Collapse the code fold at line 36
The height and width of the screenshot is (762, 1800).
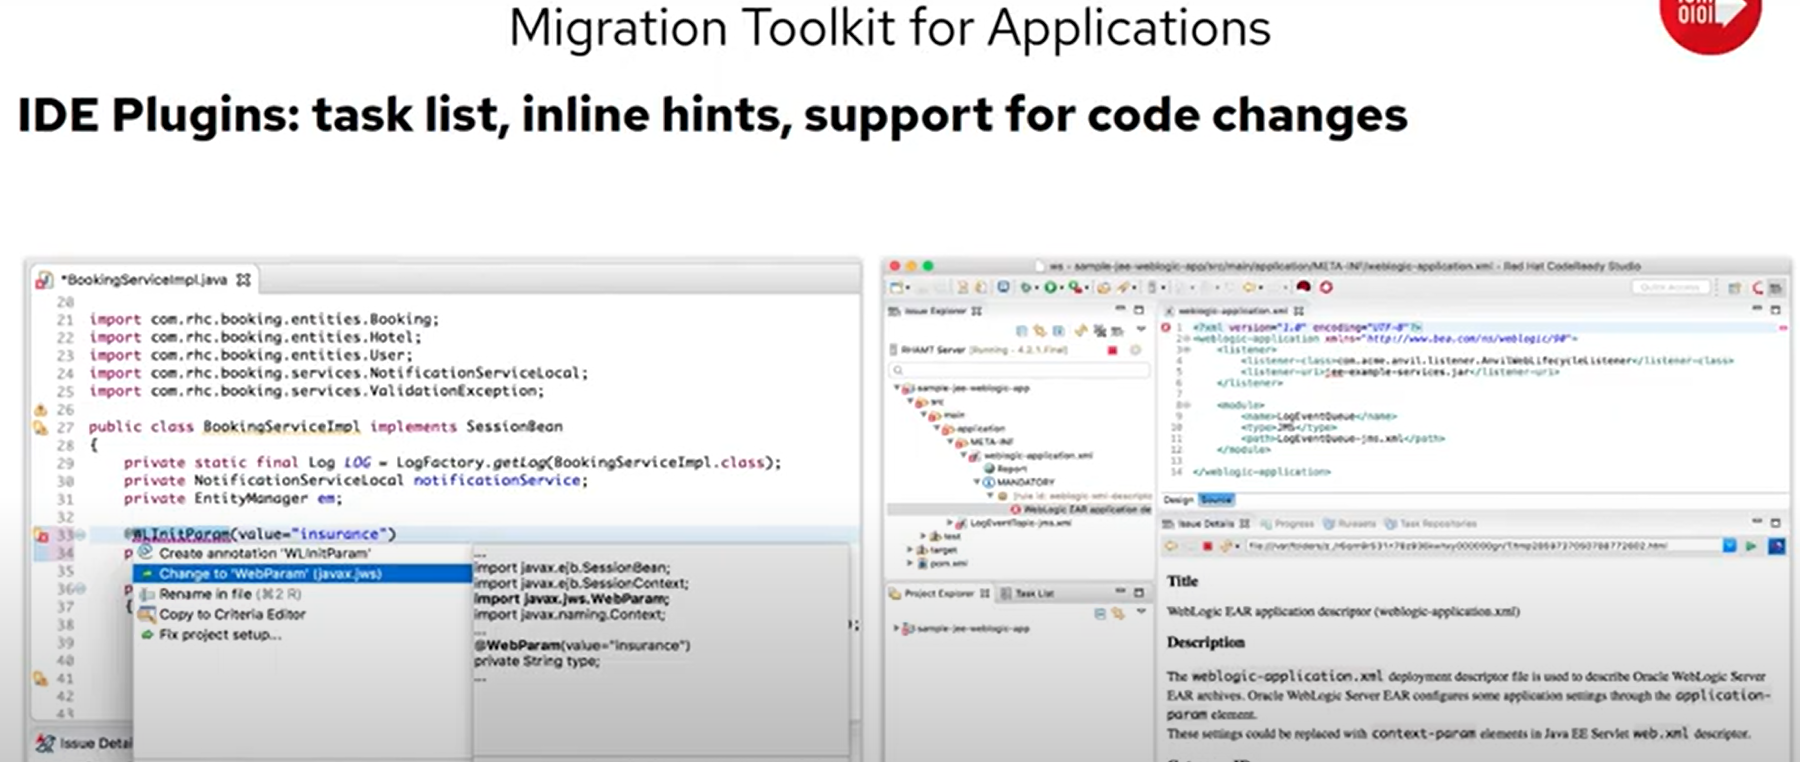(80, 589)
